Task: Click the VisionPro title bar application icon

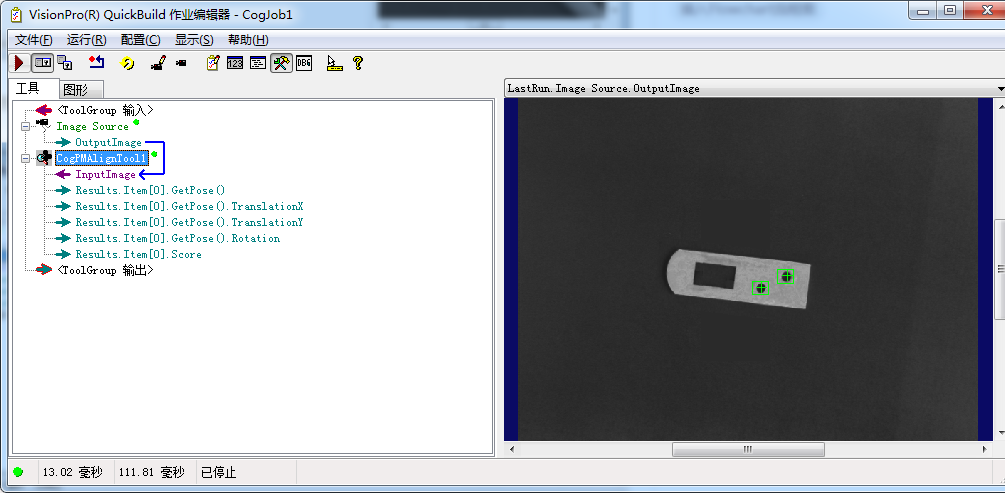Action: 17,14
